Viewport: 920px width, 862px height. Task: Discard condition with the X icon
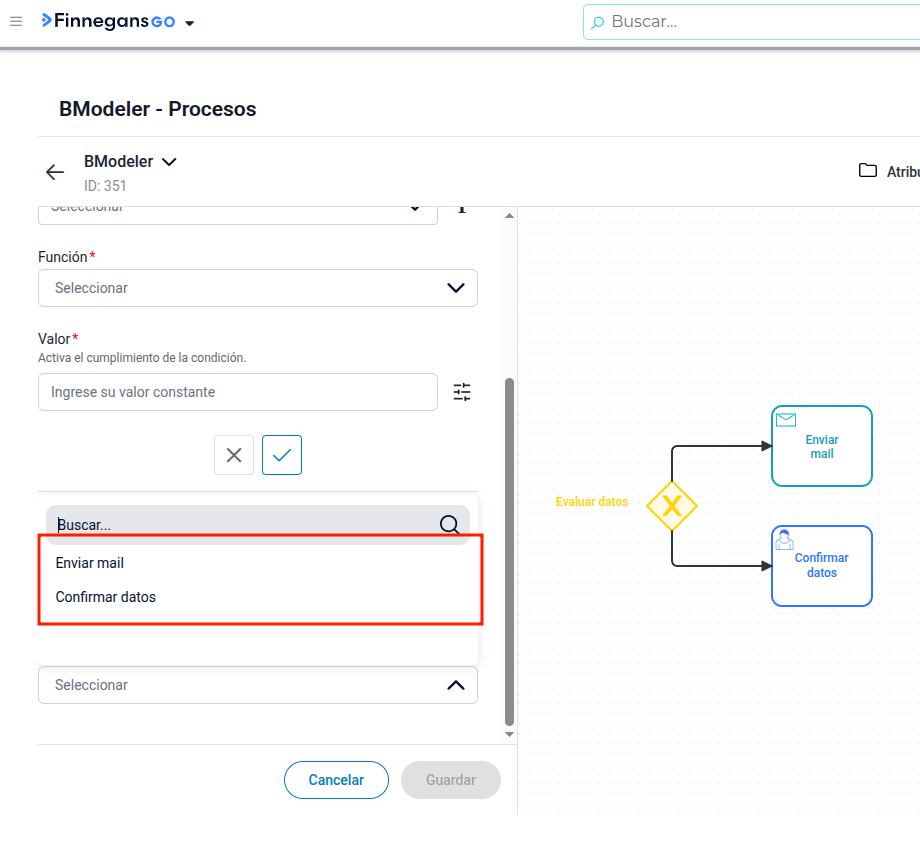[234, 455]
